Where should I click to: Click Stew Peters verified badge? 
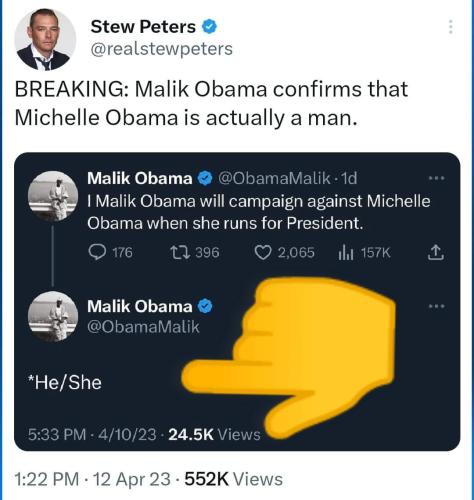point(210,27)
